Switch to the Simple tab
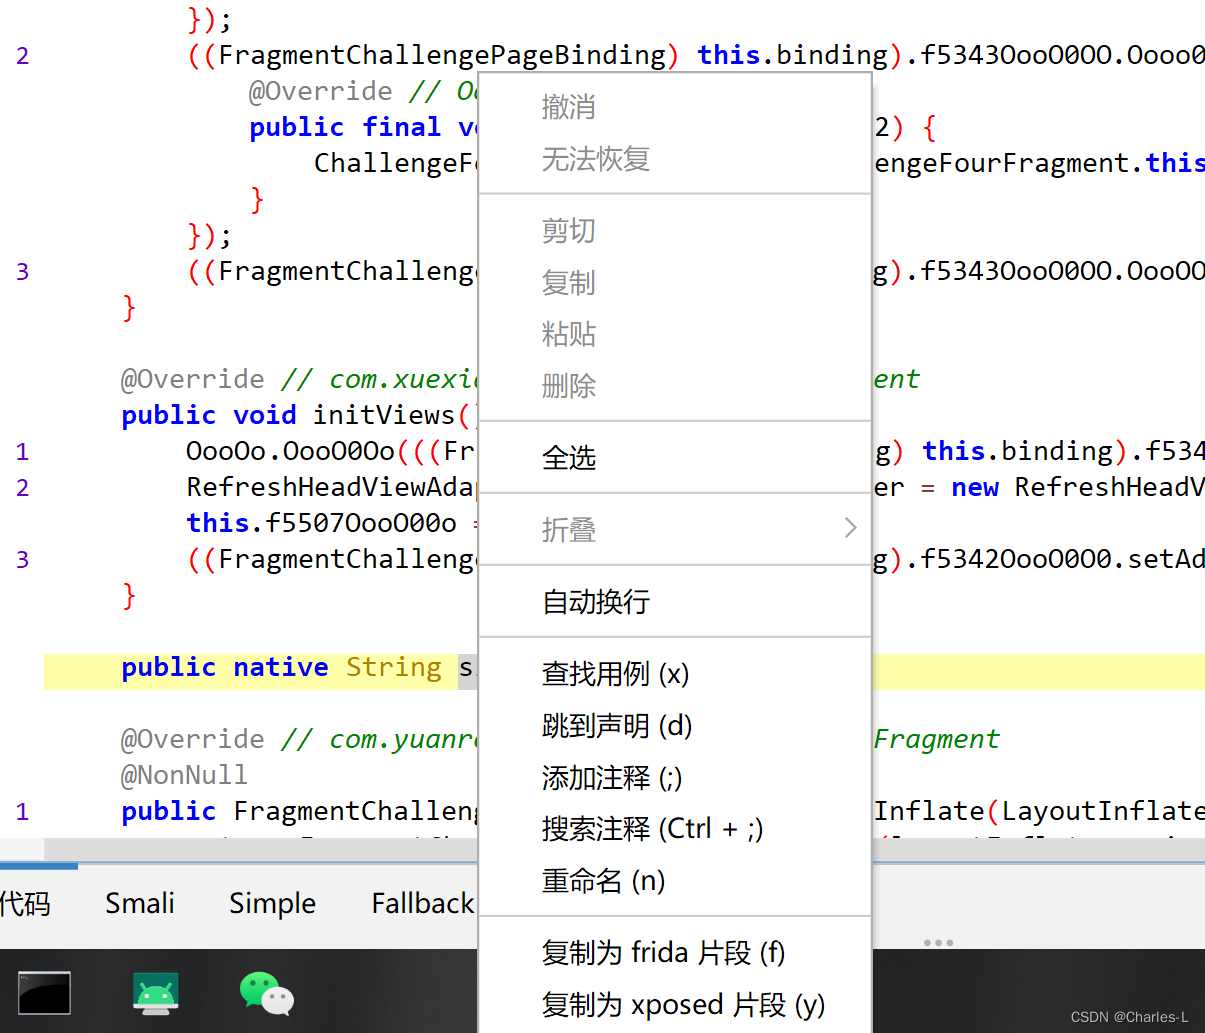 [272, 903]
